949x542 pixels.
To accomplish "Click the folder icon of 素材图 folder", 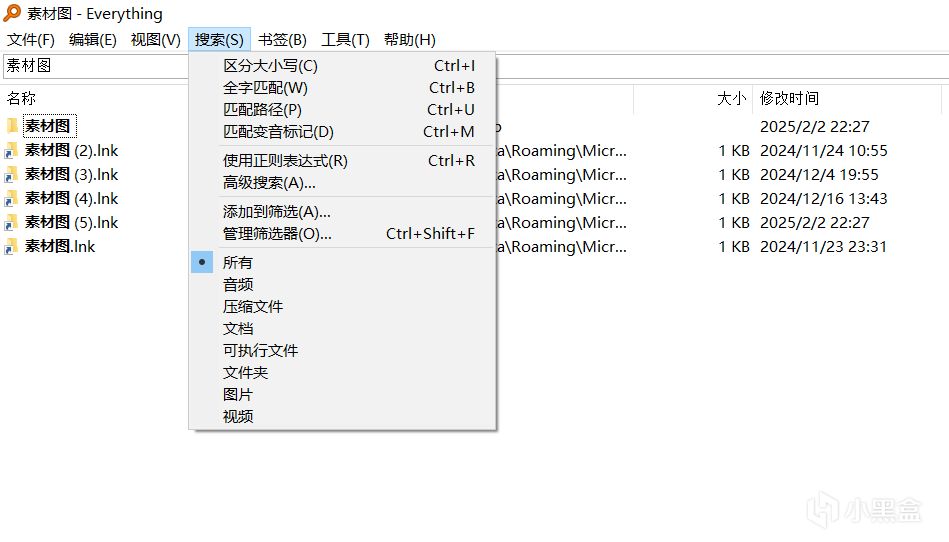I will coord(11,126).
